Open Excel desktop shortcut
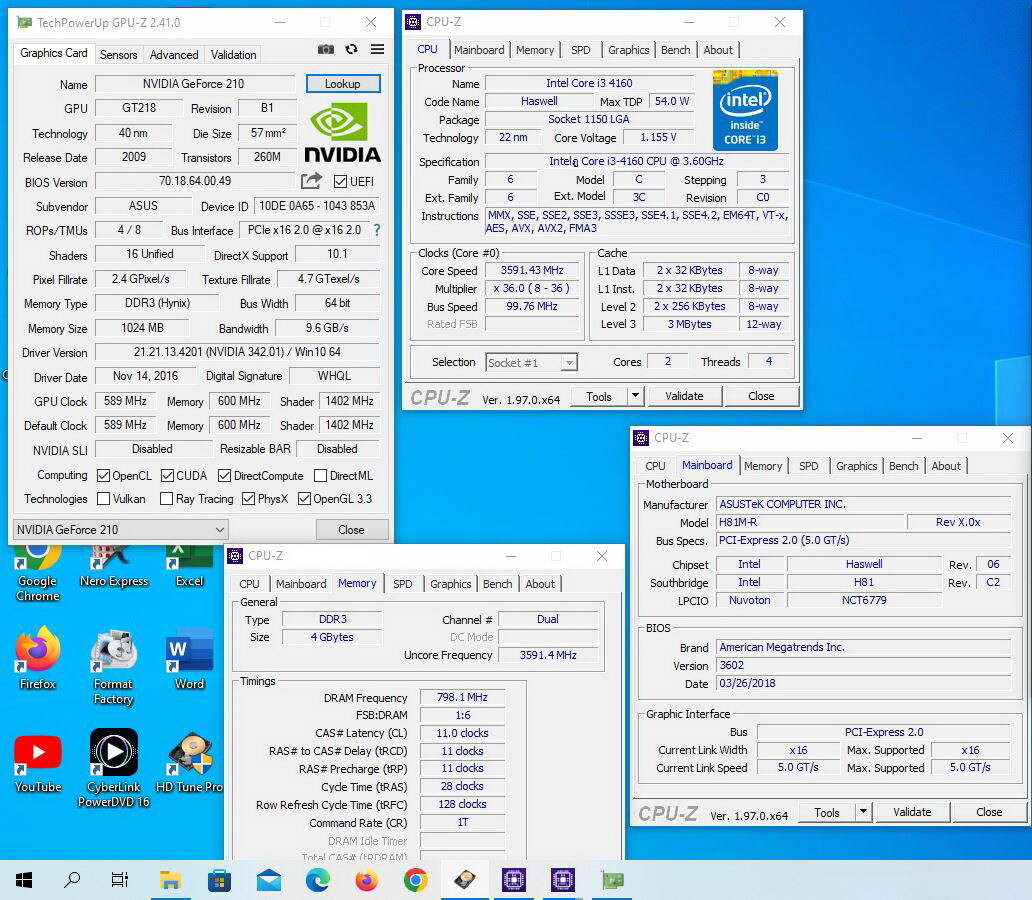Viewport: 1032px width, 900px height. tap(190, 566)
